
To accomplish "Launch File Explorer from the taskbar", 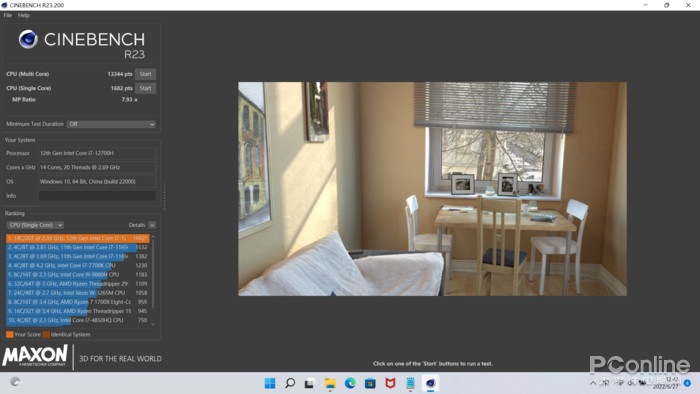I will [330, 383].
